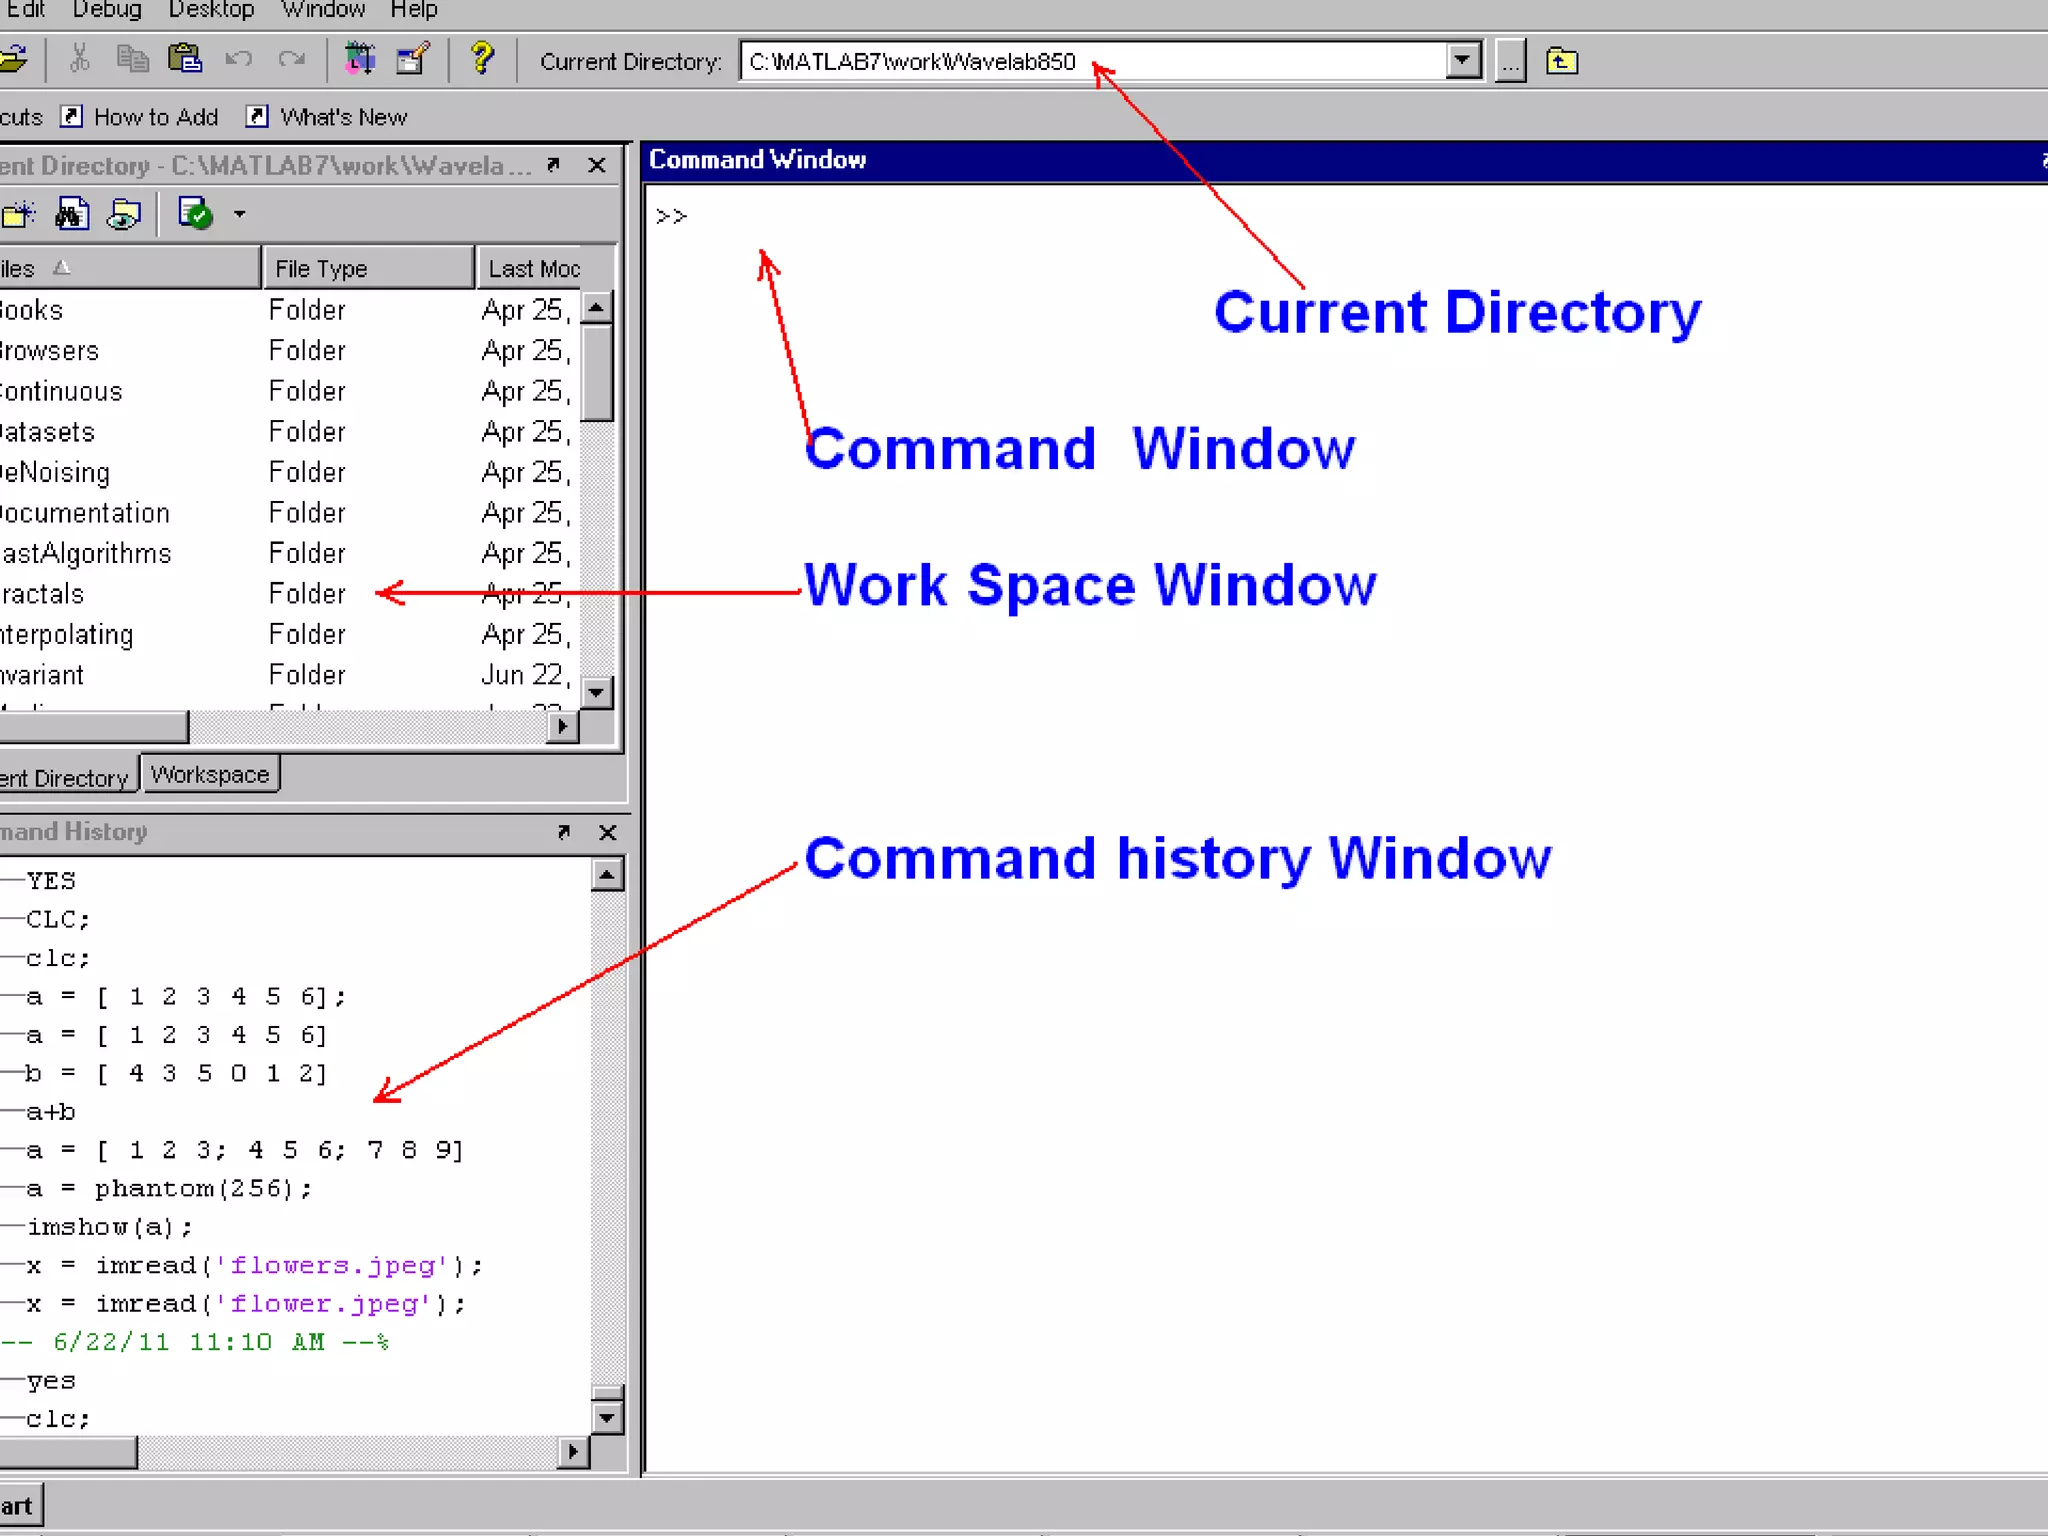Click the view/hide file contents eye icon
Image resolution: width=2048 pixels, height=1536 pixels.
[x=124, y=214]
